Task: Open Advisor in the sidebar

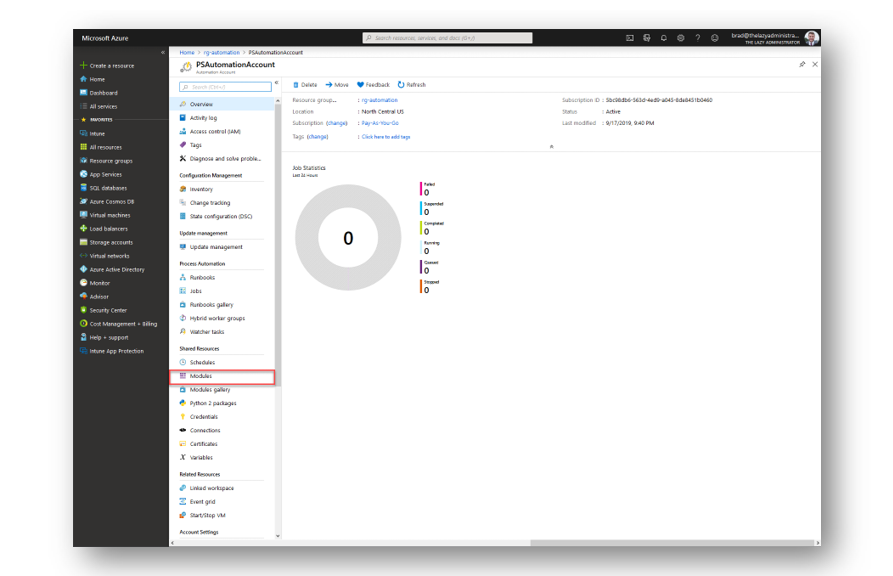Action: click(x=94, y=297)
